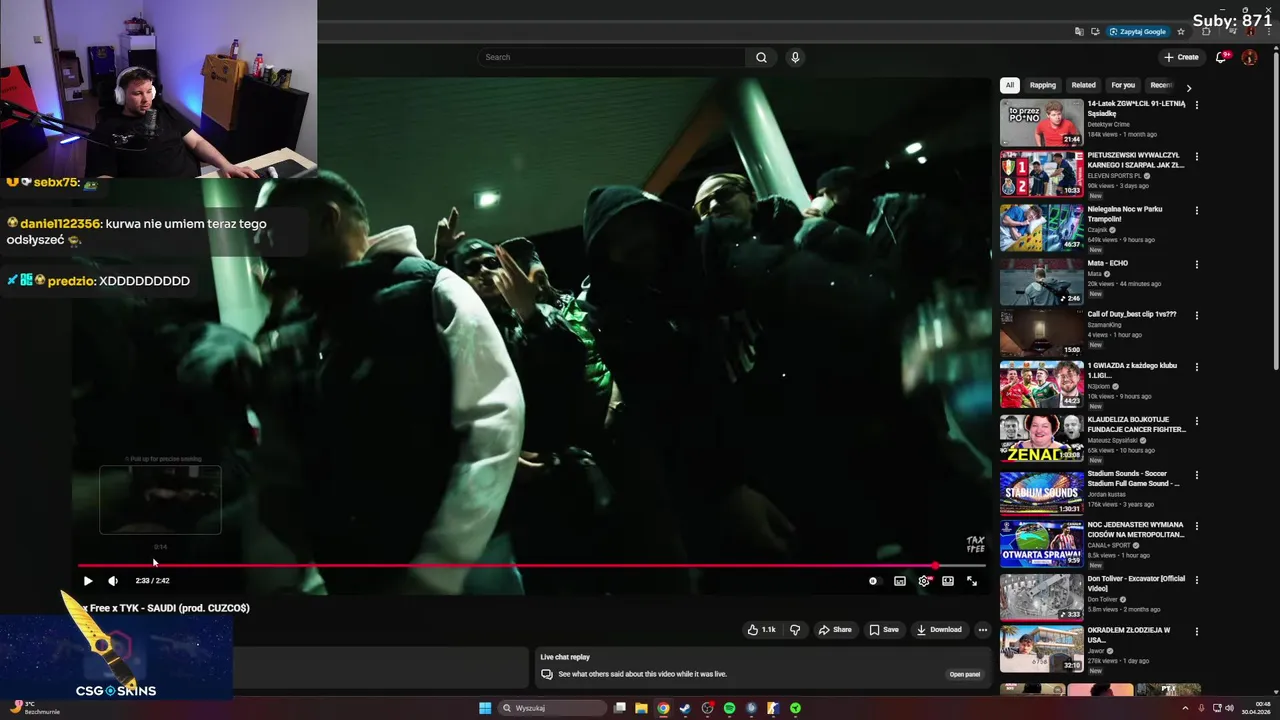This screenshot has height=720, width=1280.
Task: Open the three-dot more actions menu below the video
Action: click(983, 630)
